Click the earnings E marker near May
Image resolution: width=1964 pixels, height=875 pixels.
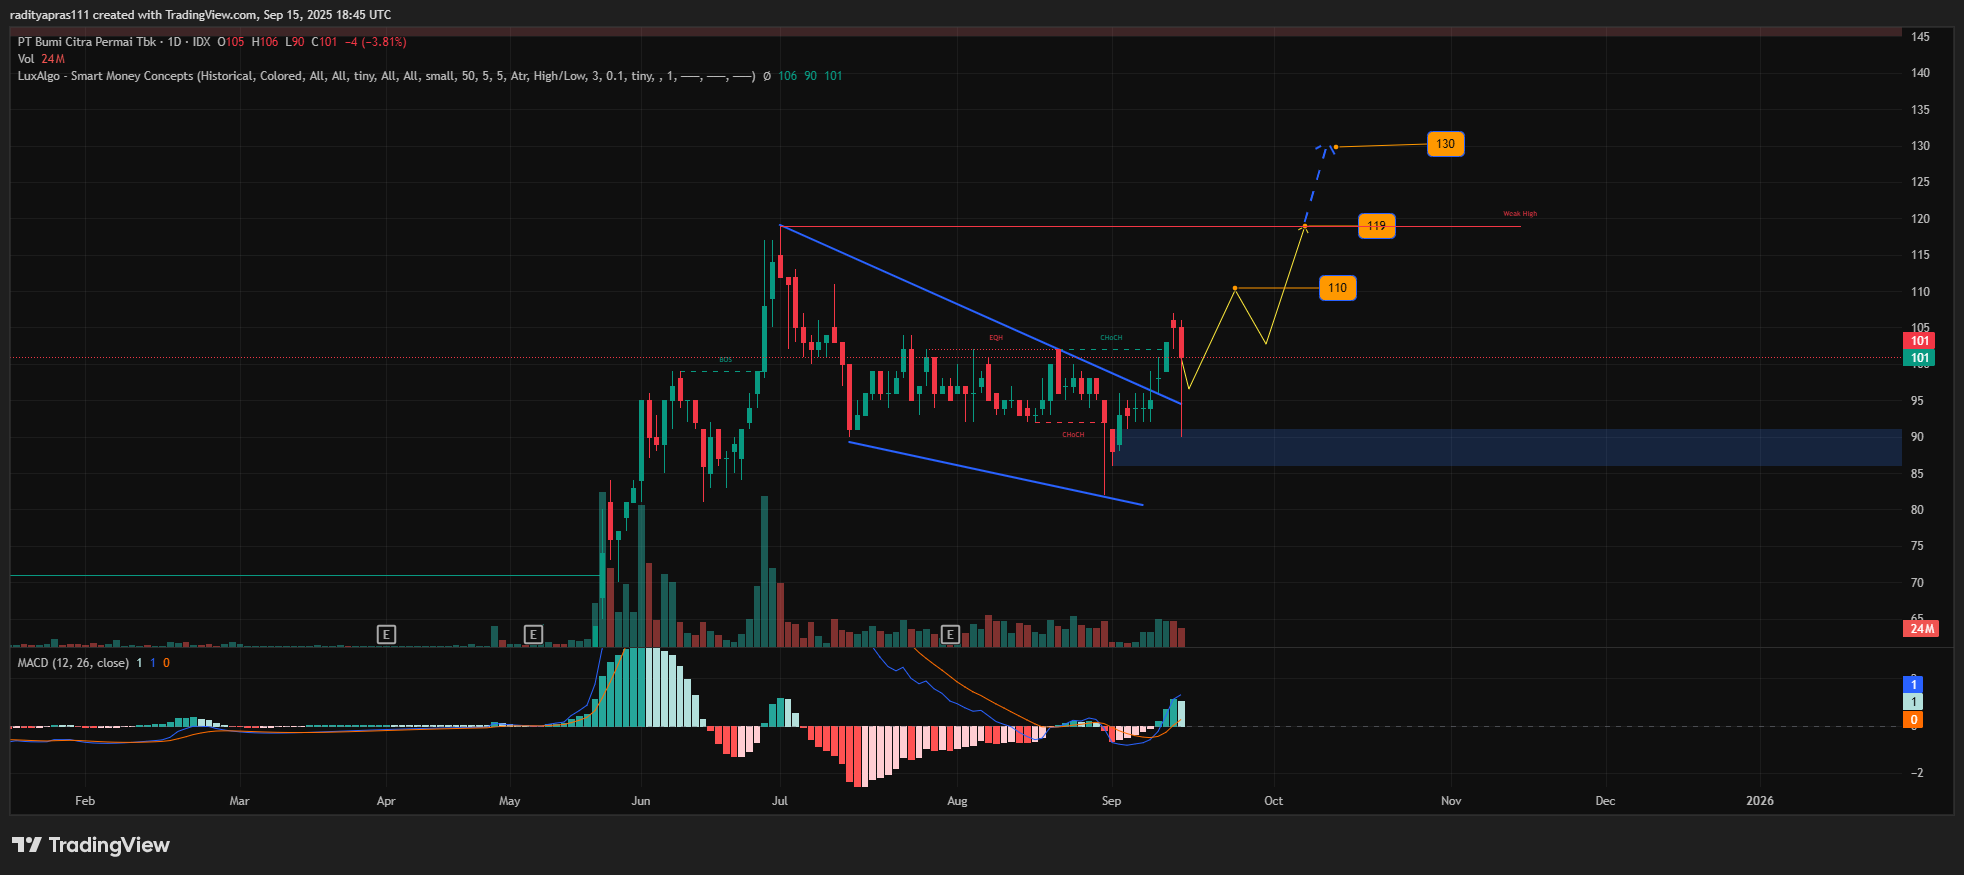pyautogui.click(x=533, y=634)
